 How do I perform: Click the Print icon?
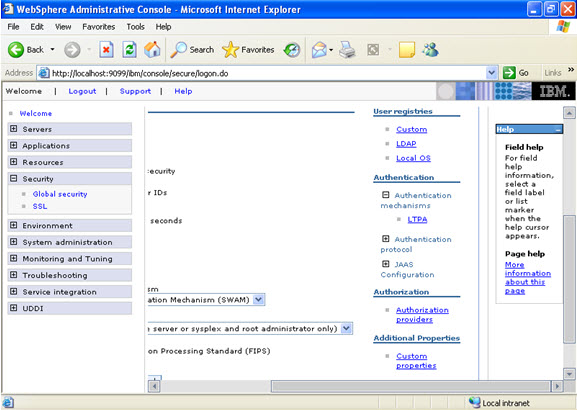pos(347,50)
